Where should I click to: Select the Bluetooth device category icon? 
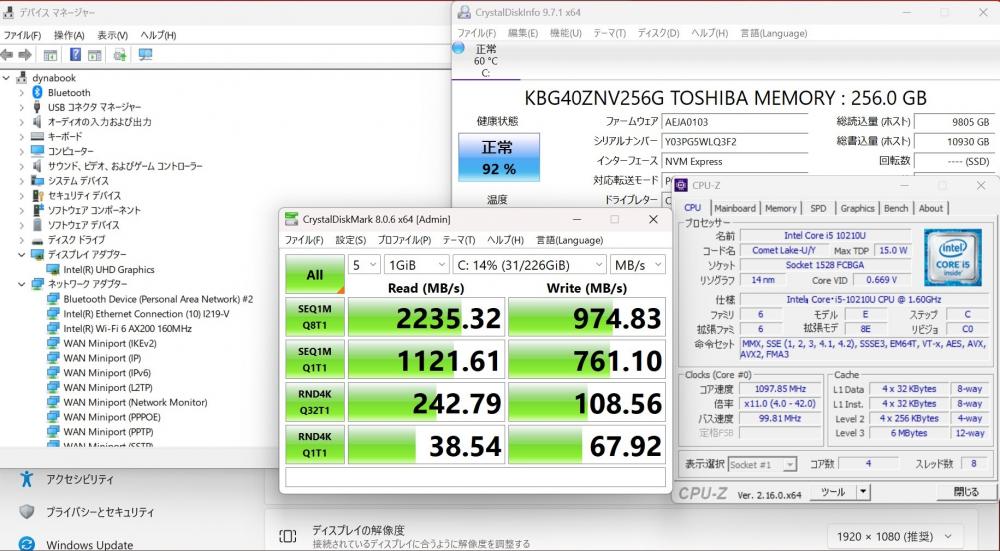[38, 92]
